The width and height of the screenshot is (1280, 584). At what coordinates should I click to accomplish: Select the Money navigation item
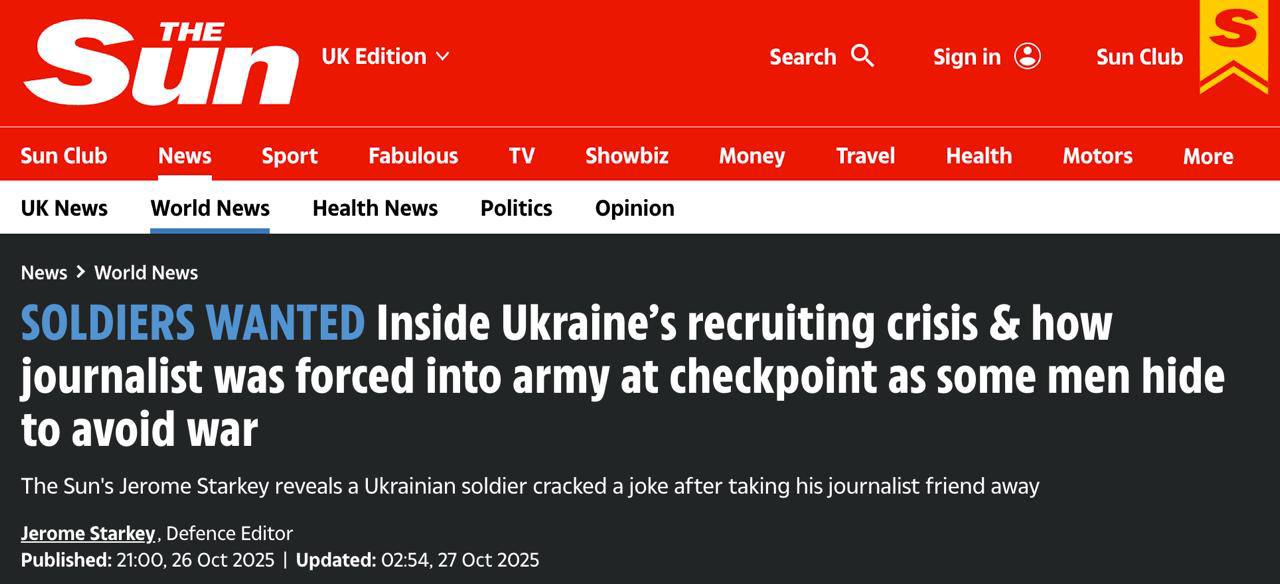[752, 156]
